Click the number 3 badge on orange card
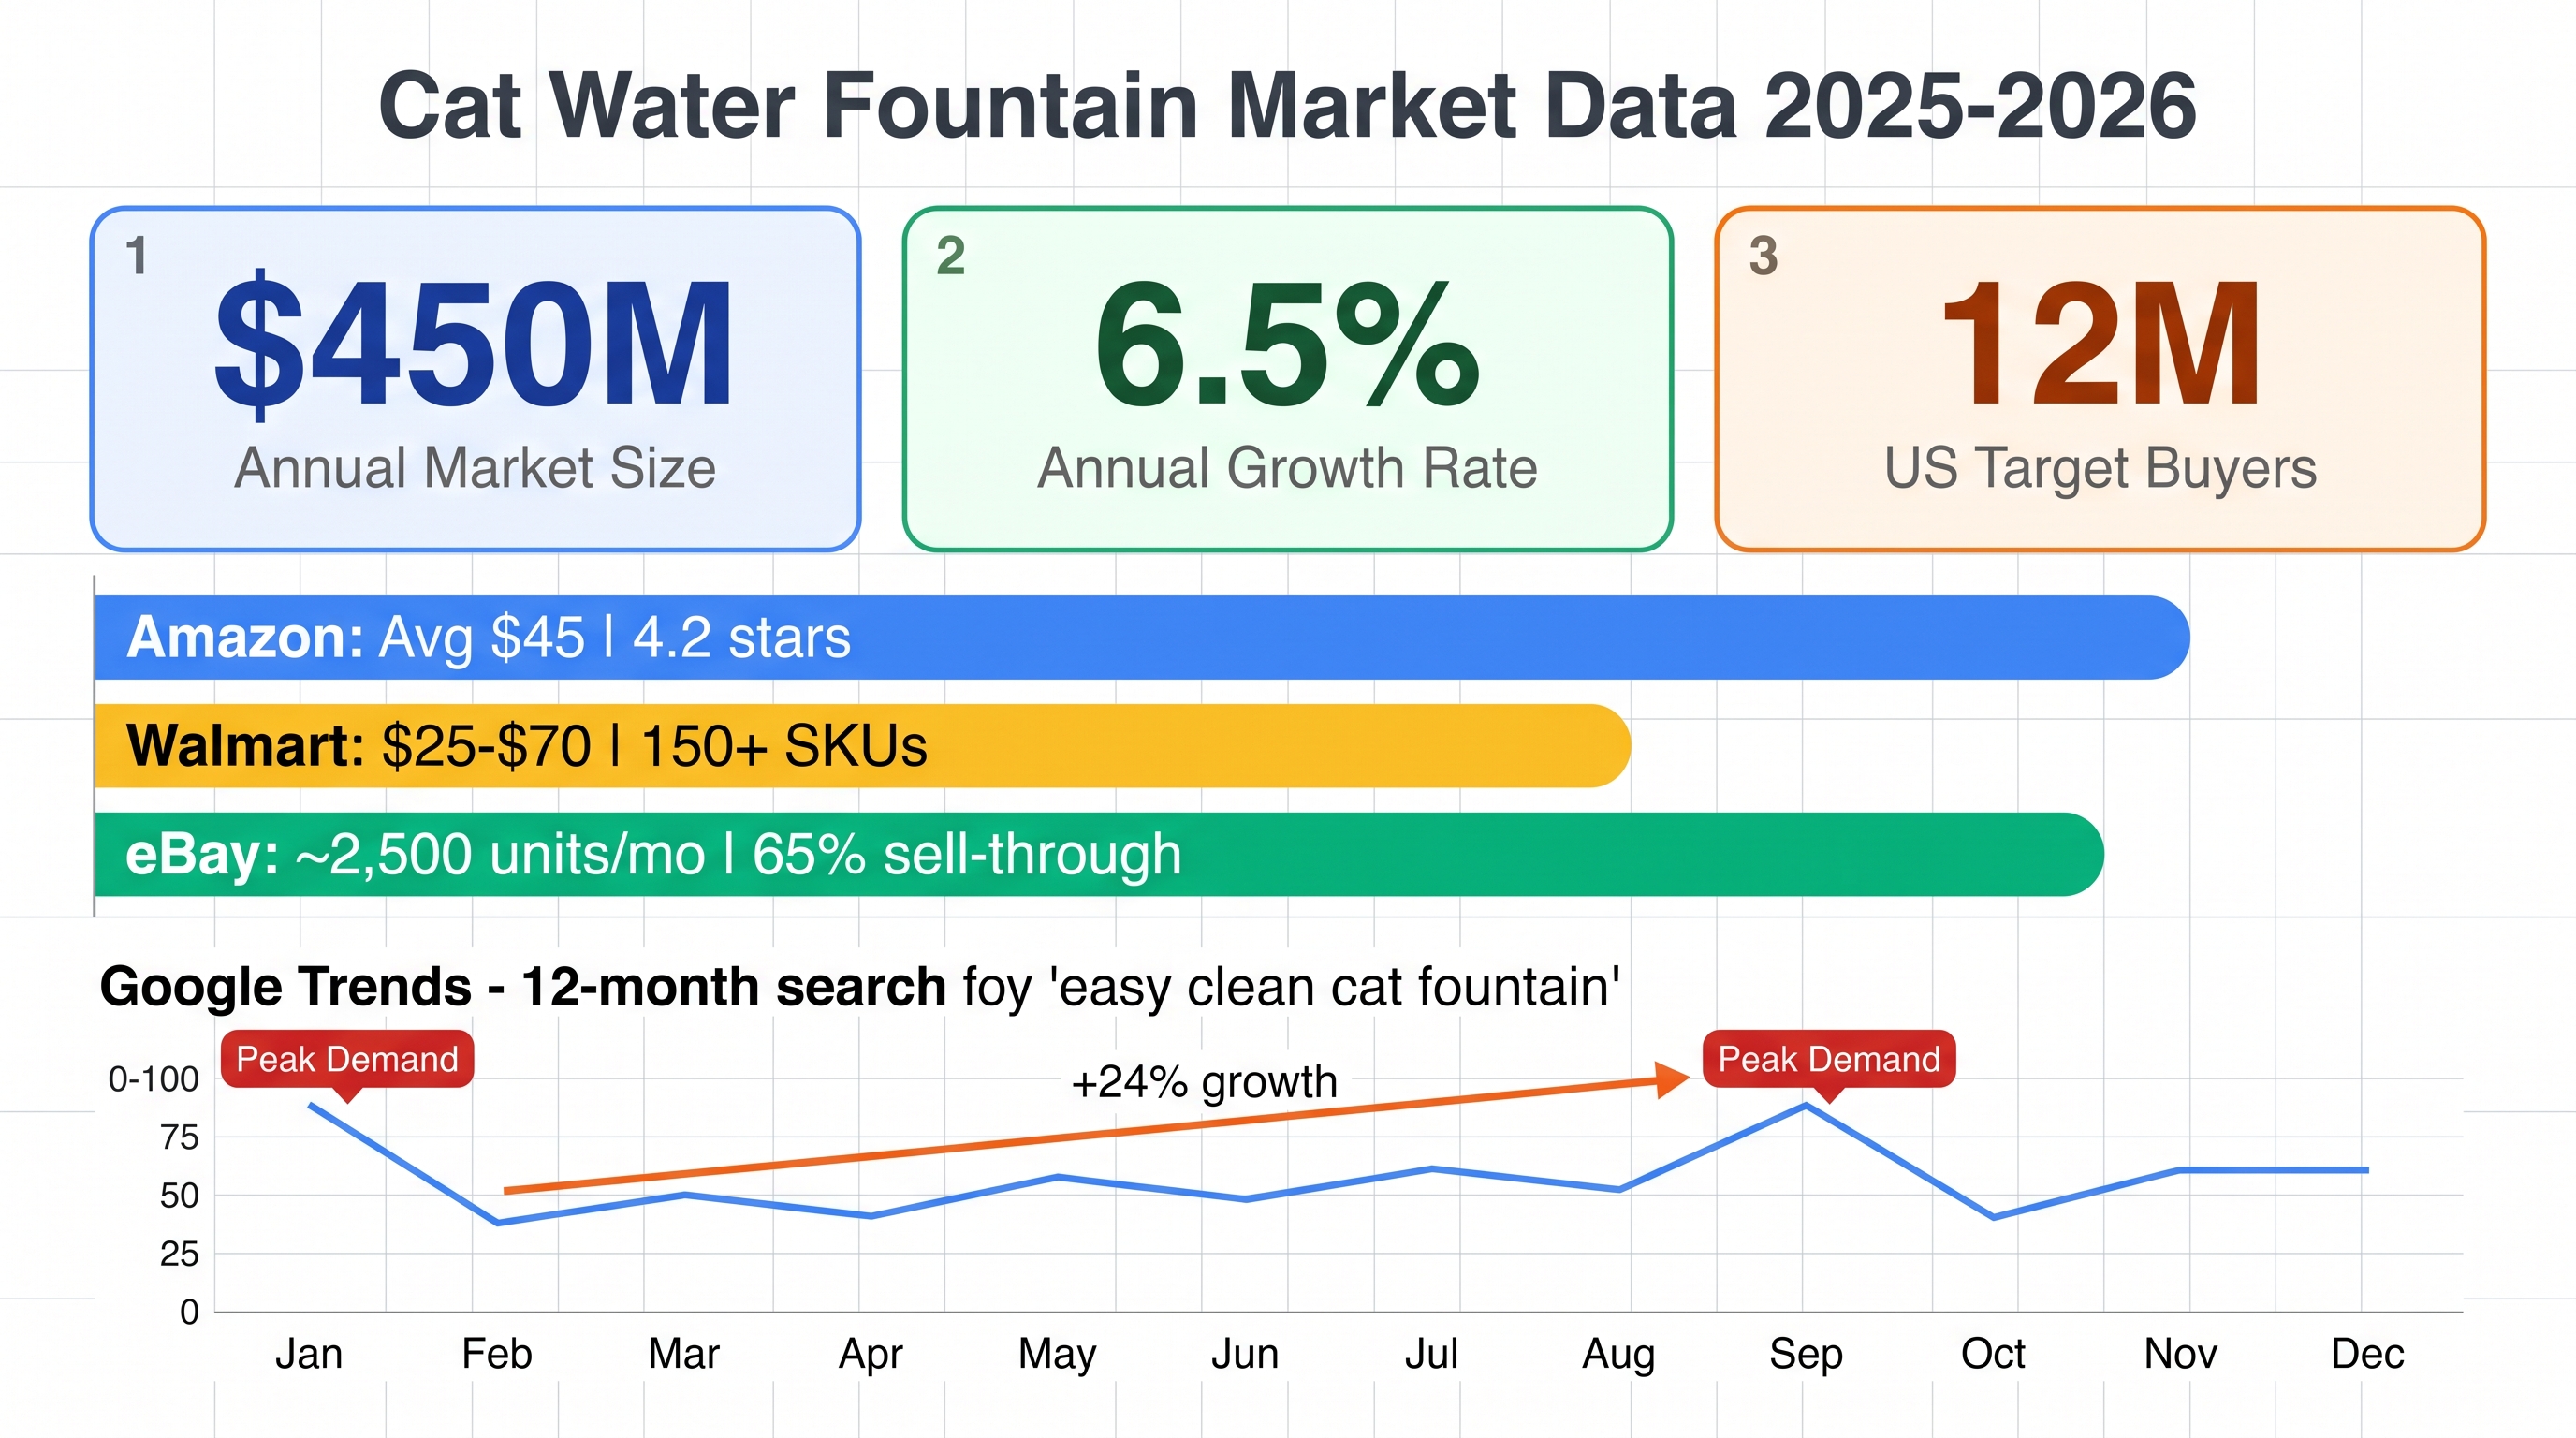Viewport: 2576px width, 1438px height. [1764, 256]
